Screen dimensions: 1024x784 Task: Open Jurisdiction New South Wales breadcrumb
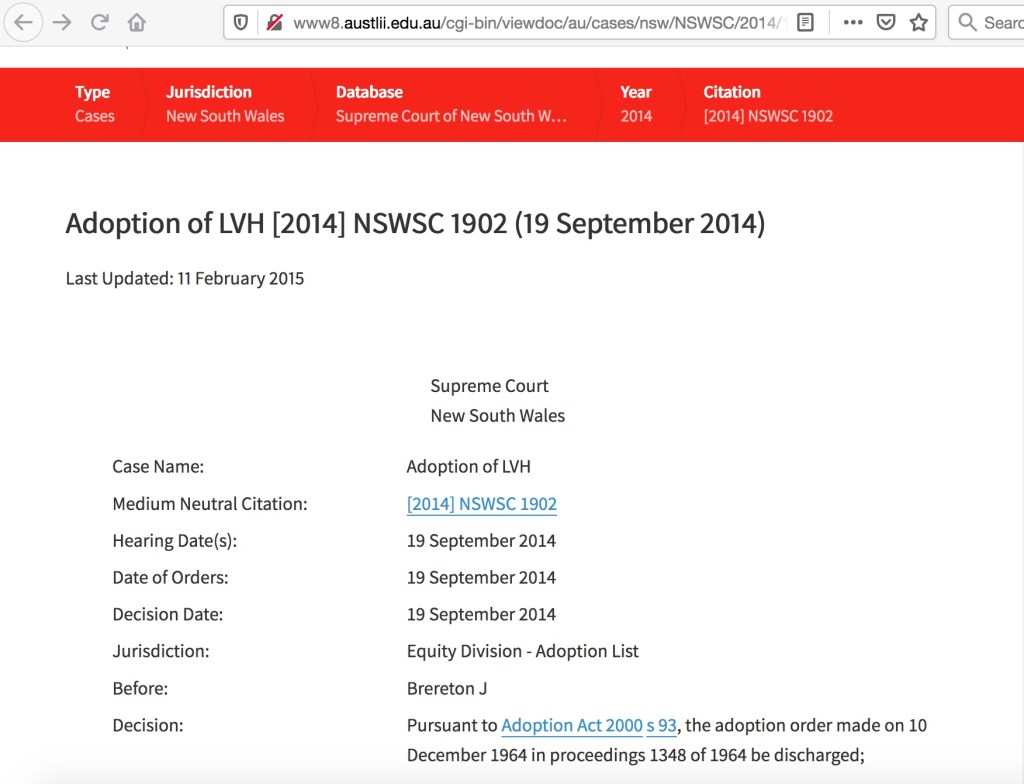pos(225,104)
